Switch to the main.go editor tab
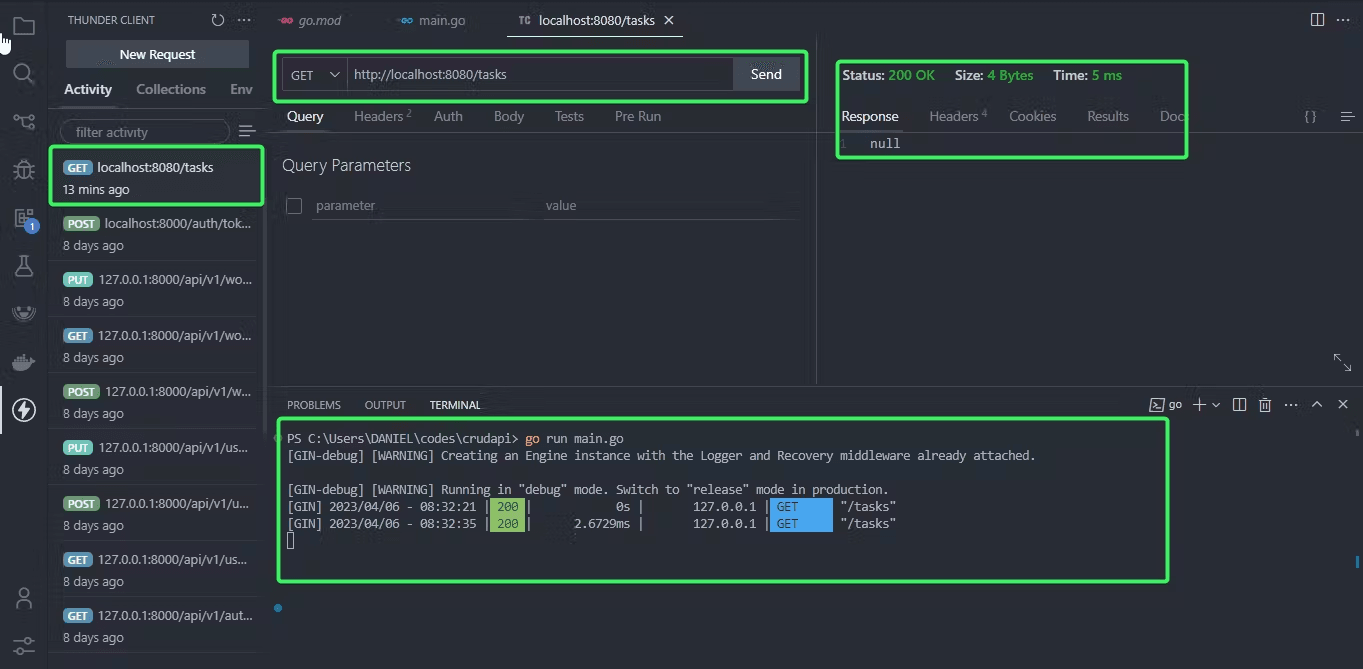Image resolution: width=1363 pixels, height=669 pixels. (x=432, y=20)
